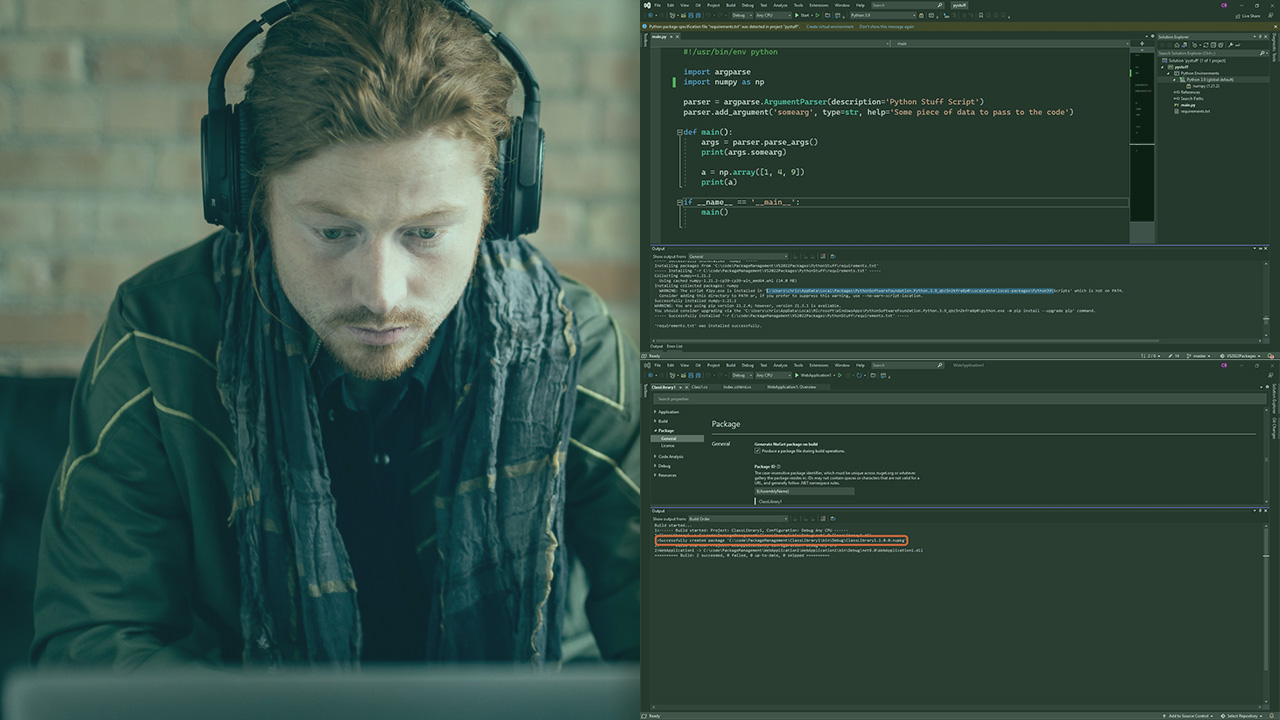This screenshot has height=720, width=1280.
Task: Select Licence under the Package section
Action: pyautogui.click(x=668, y=446)
